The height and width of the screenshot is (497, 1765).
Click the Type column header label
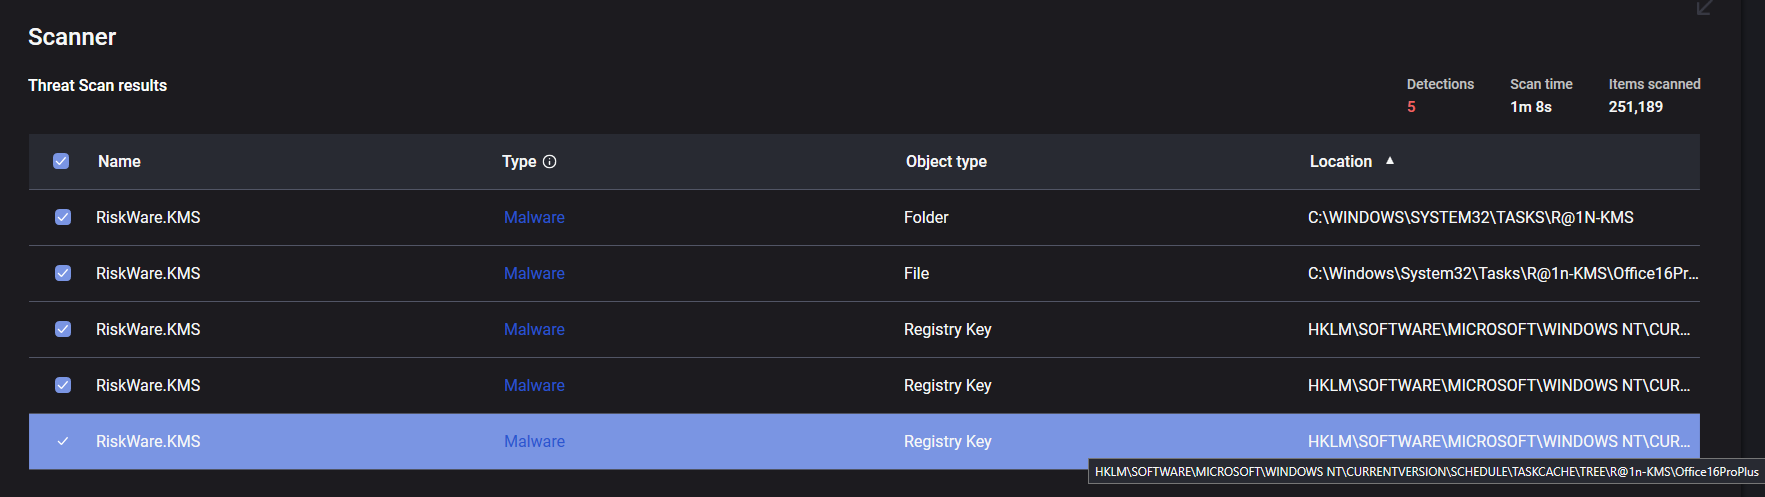pyautogui.click(x=519, y=162)
